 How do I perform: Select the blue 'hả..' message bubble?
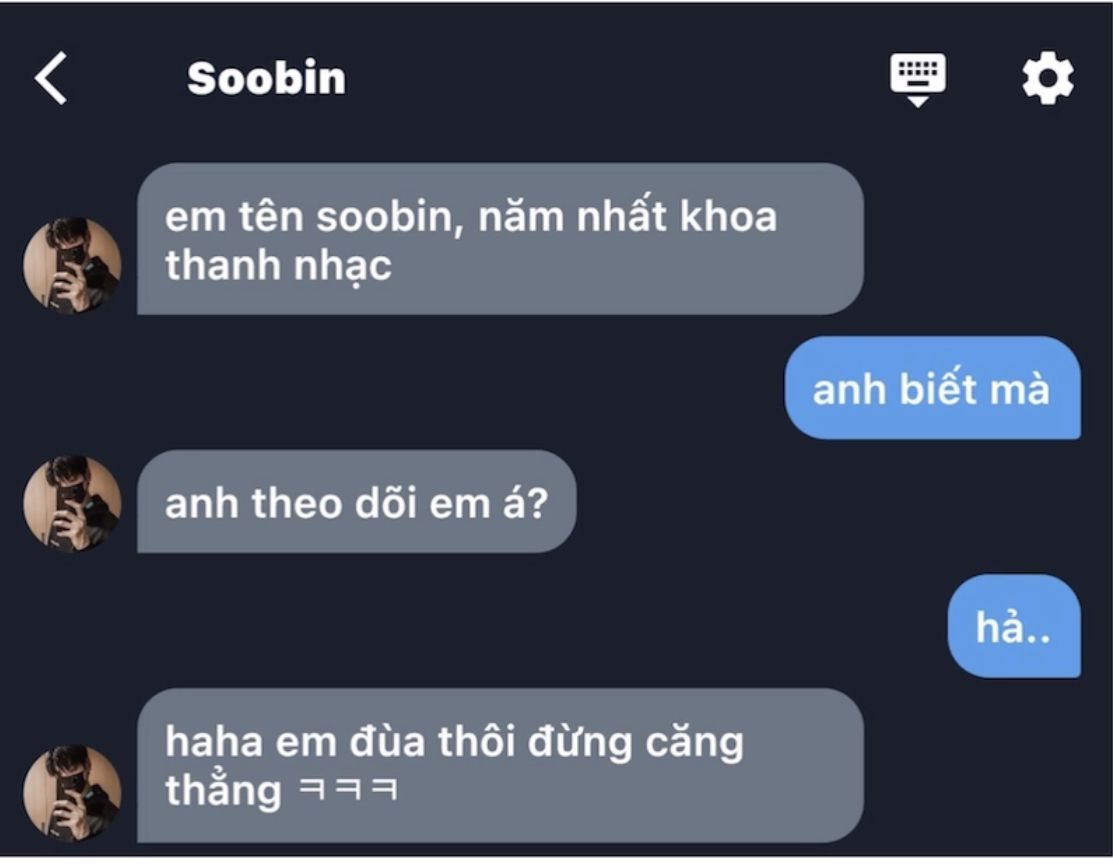(x=1014, y=627)
